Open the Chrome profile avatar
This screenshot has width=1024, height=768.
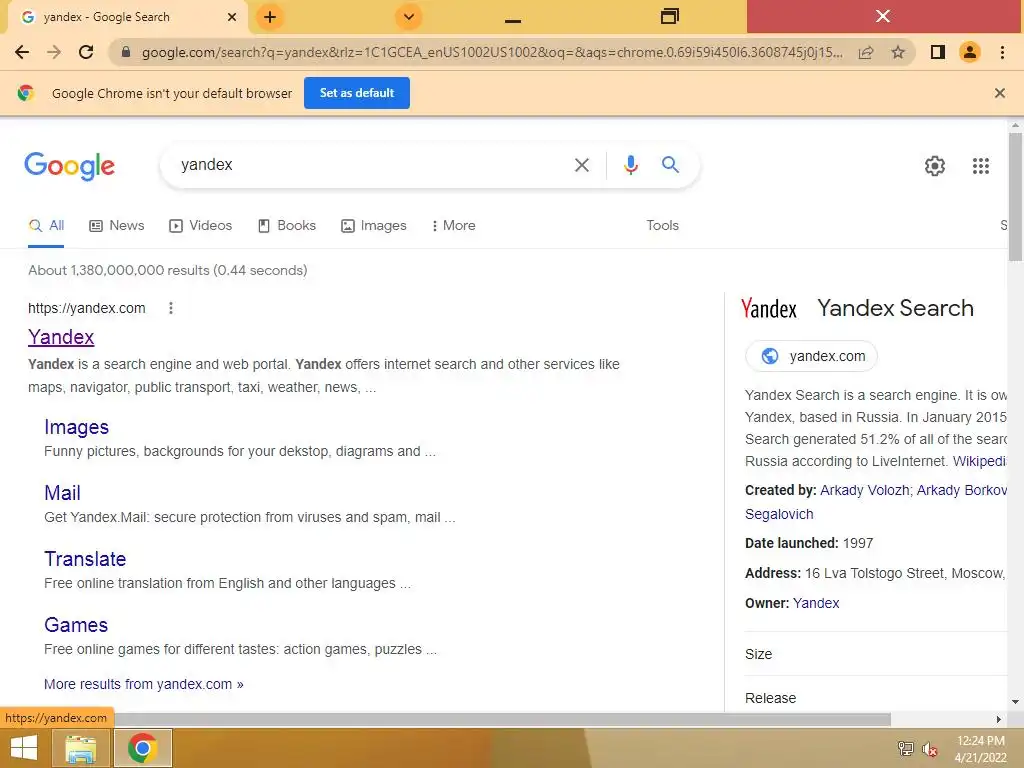pyautogui.click(x=970, y=52)
